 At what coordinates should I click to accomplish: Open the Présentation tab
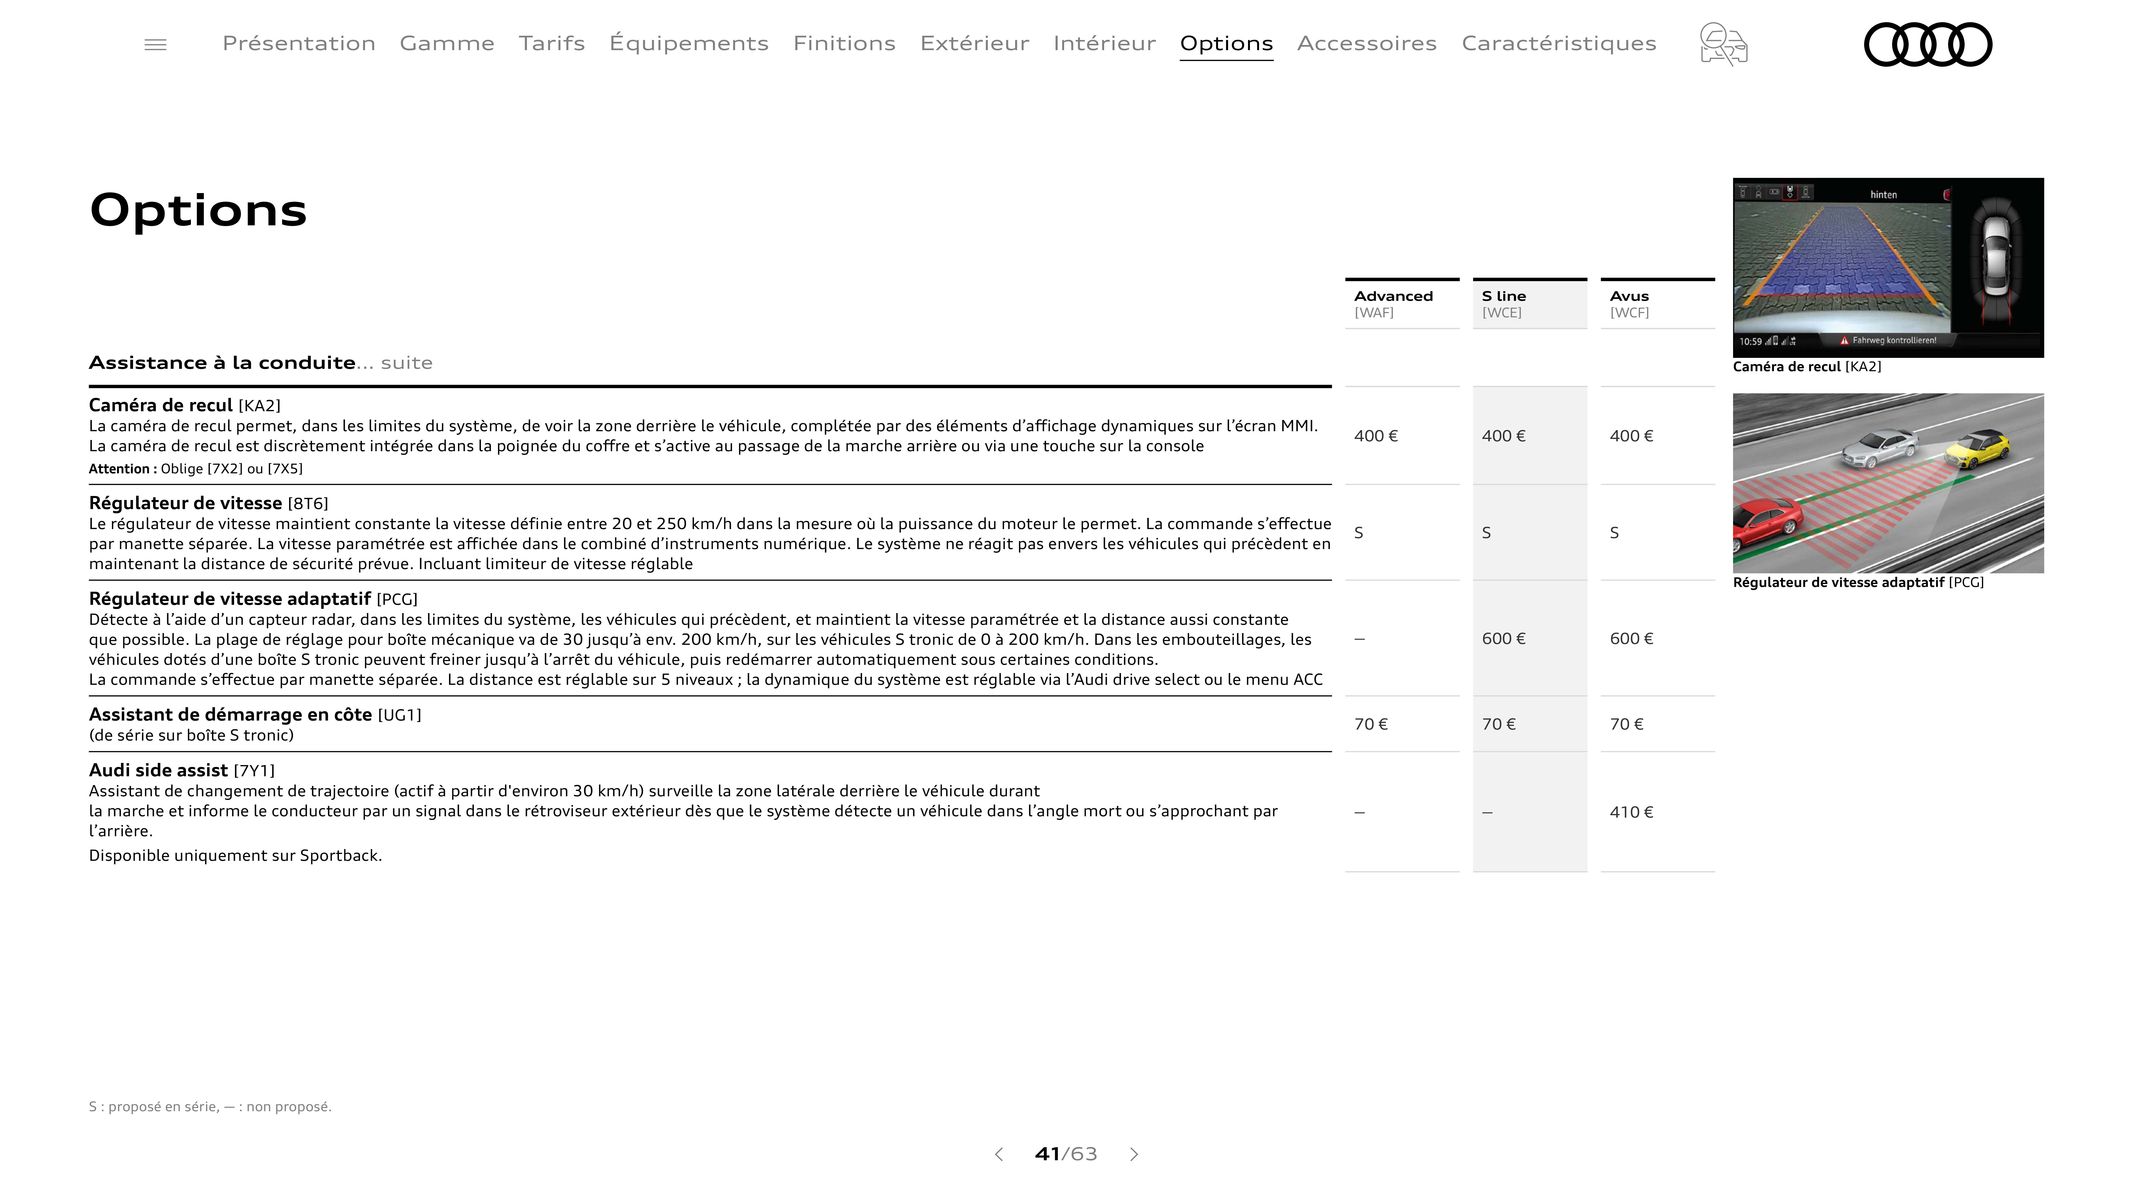[299, 43]
